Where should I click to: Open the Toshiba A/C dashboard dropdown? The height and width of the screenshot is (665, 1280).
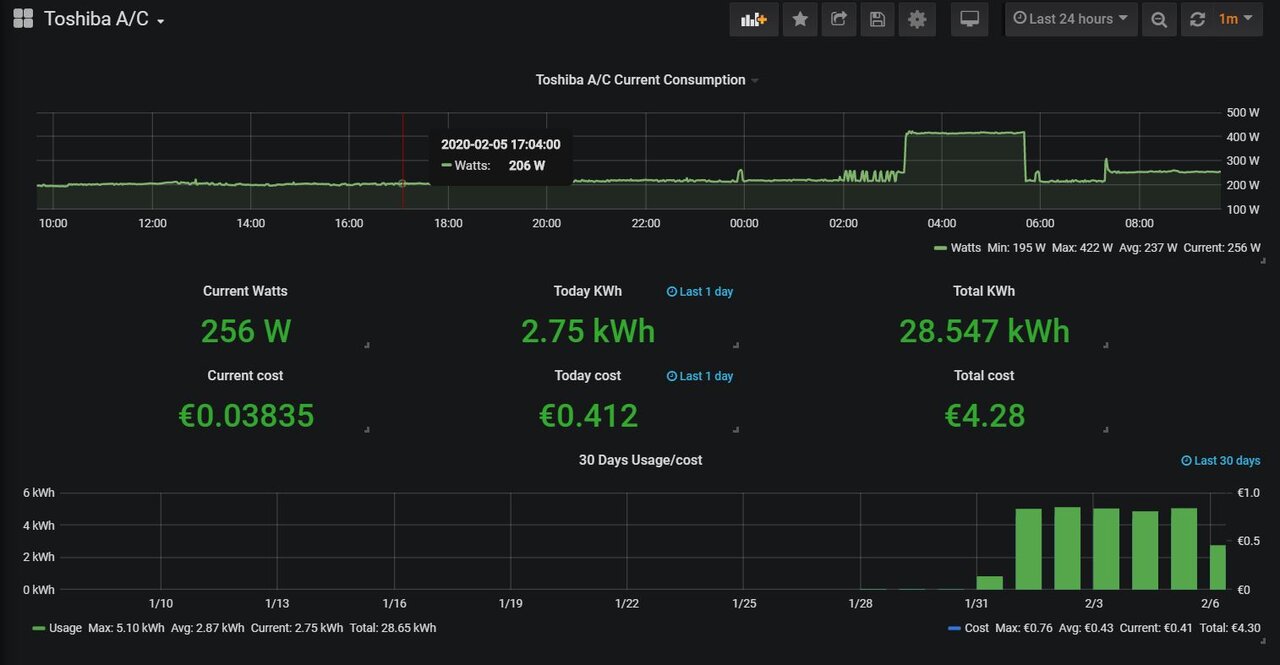click(x=104, y=19)
